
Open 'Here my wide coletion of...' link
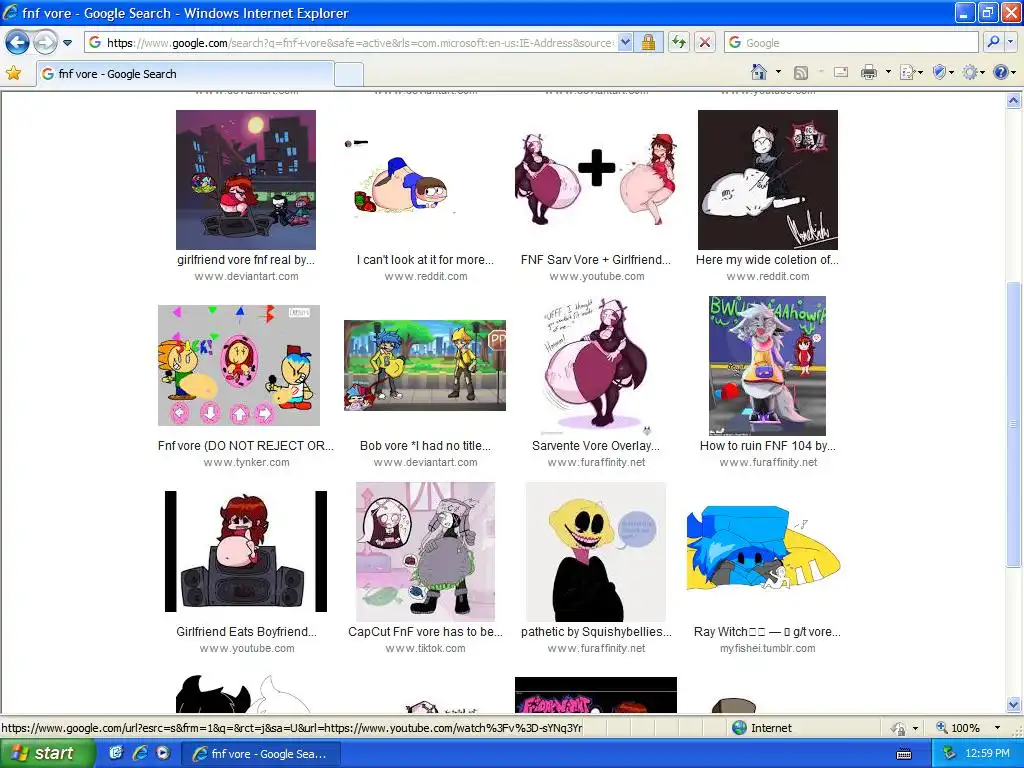point(767,260)
